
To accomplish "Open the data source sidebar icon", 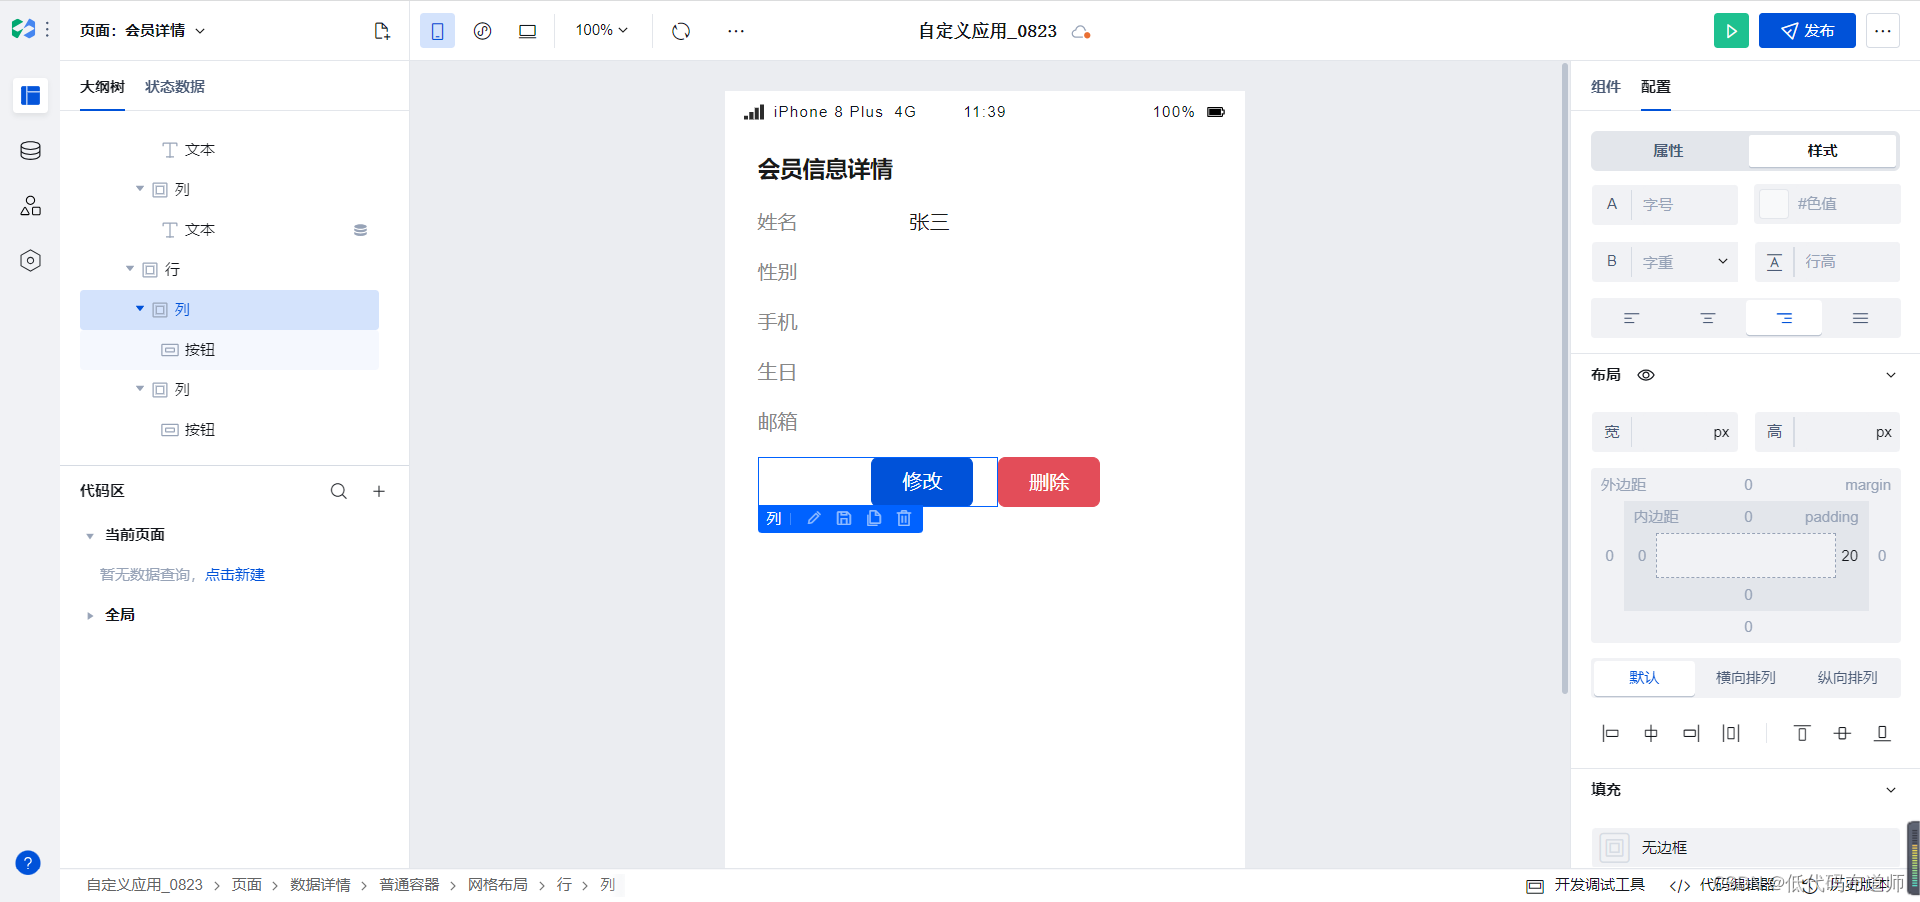I will click(30, 151).
